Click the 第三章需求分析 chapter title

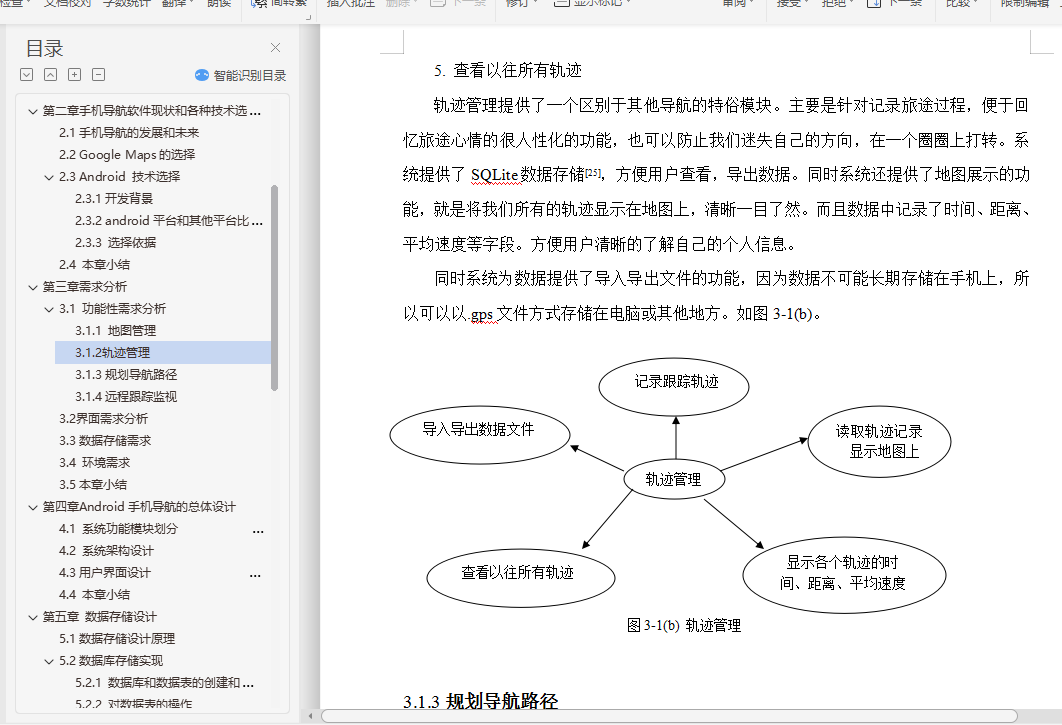pos(85,287)
